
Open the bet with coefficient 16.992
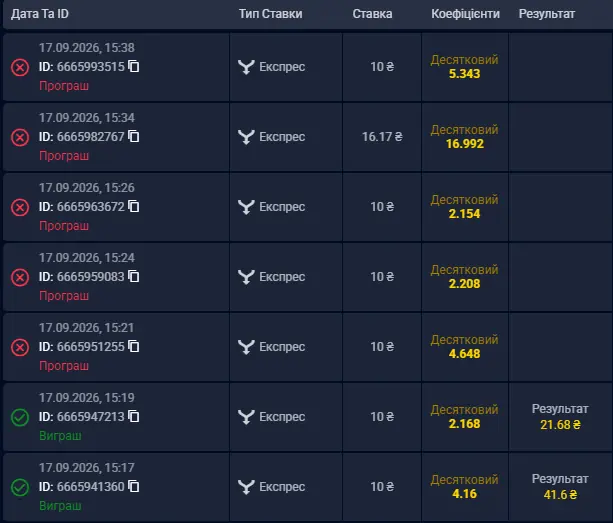(x=307, y=137)
